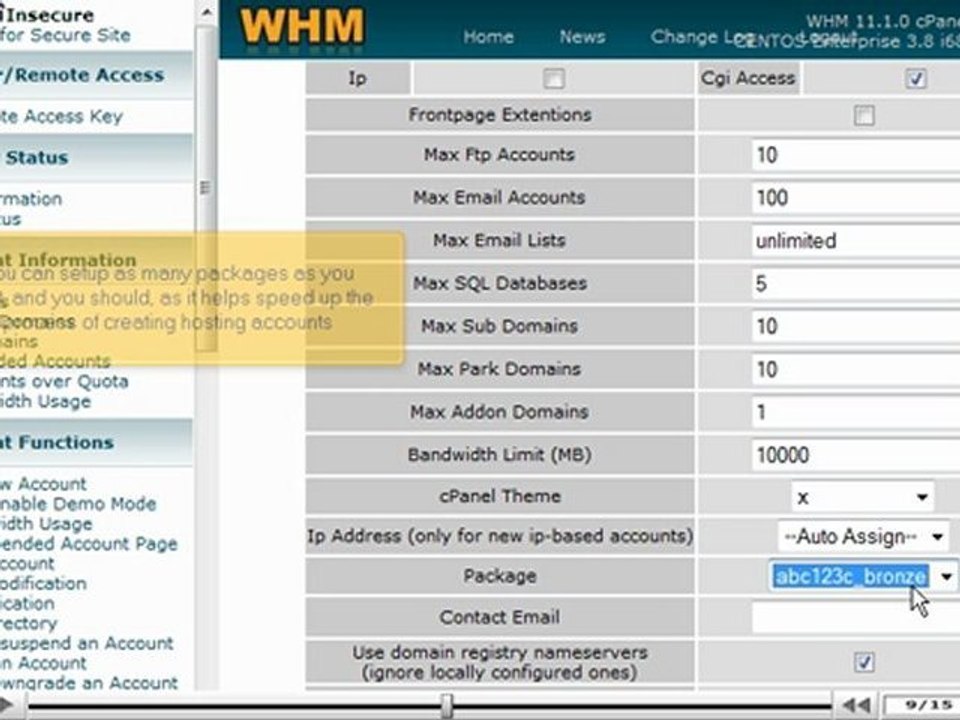Open Suspended Account Page sidebar link

point(88,544)
